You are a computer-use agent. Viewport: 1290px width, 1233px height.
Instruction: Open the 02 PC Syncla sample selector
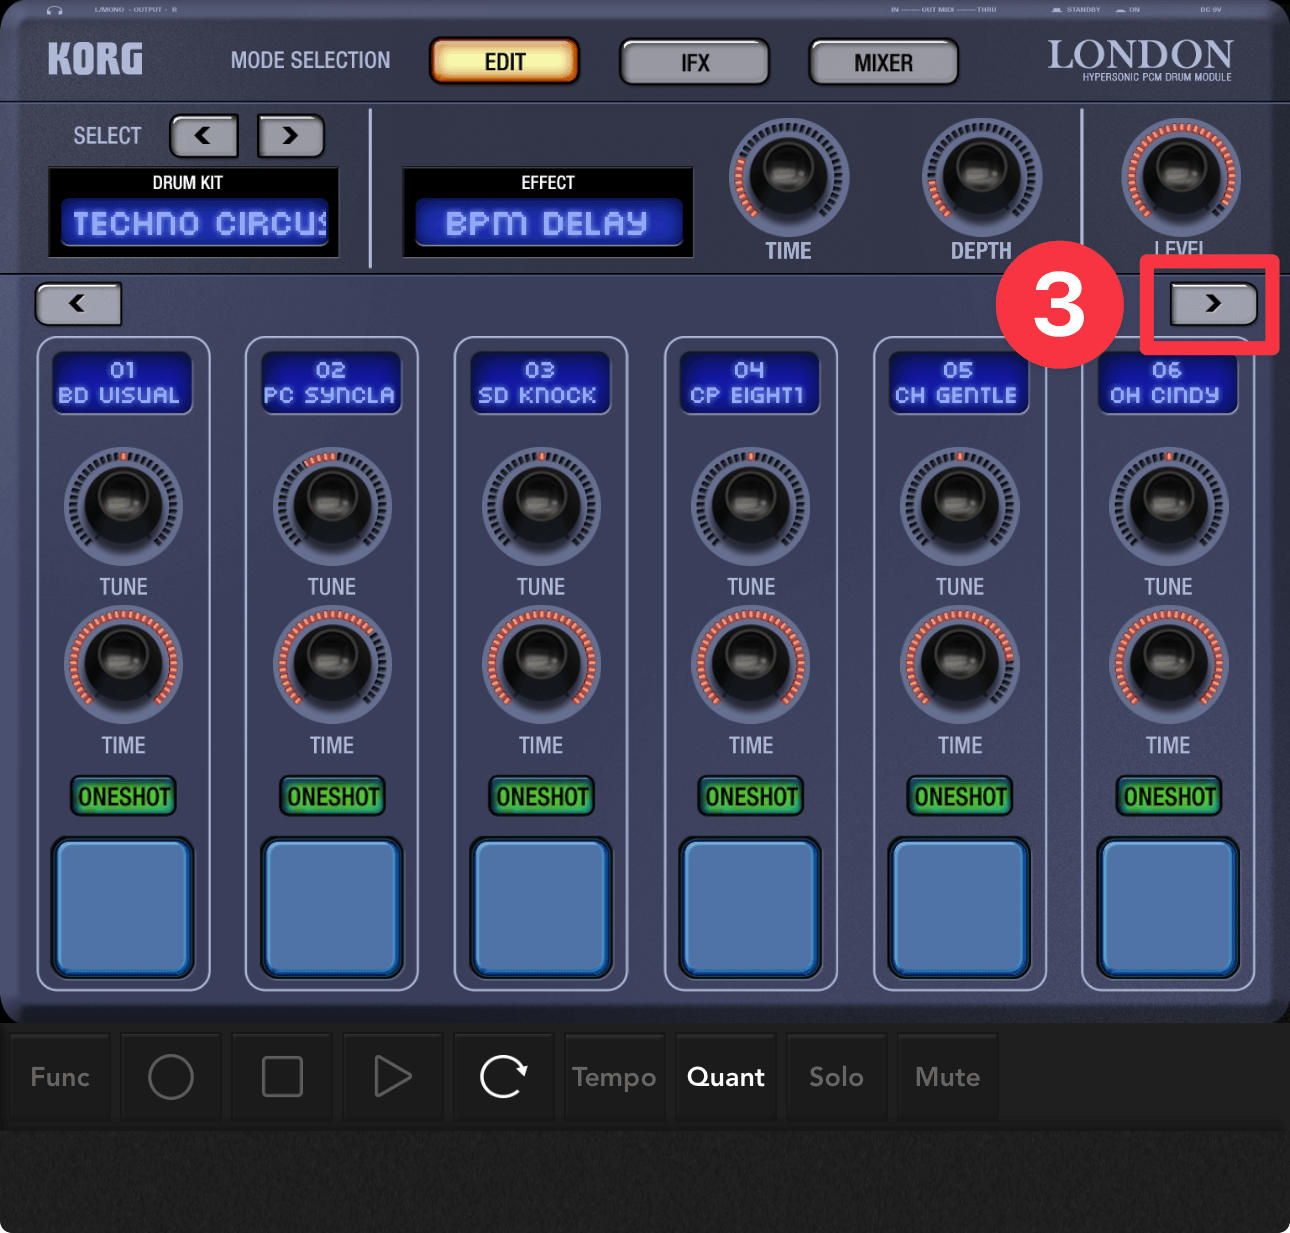[331, 383]
